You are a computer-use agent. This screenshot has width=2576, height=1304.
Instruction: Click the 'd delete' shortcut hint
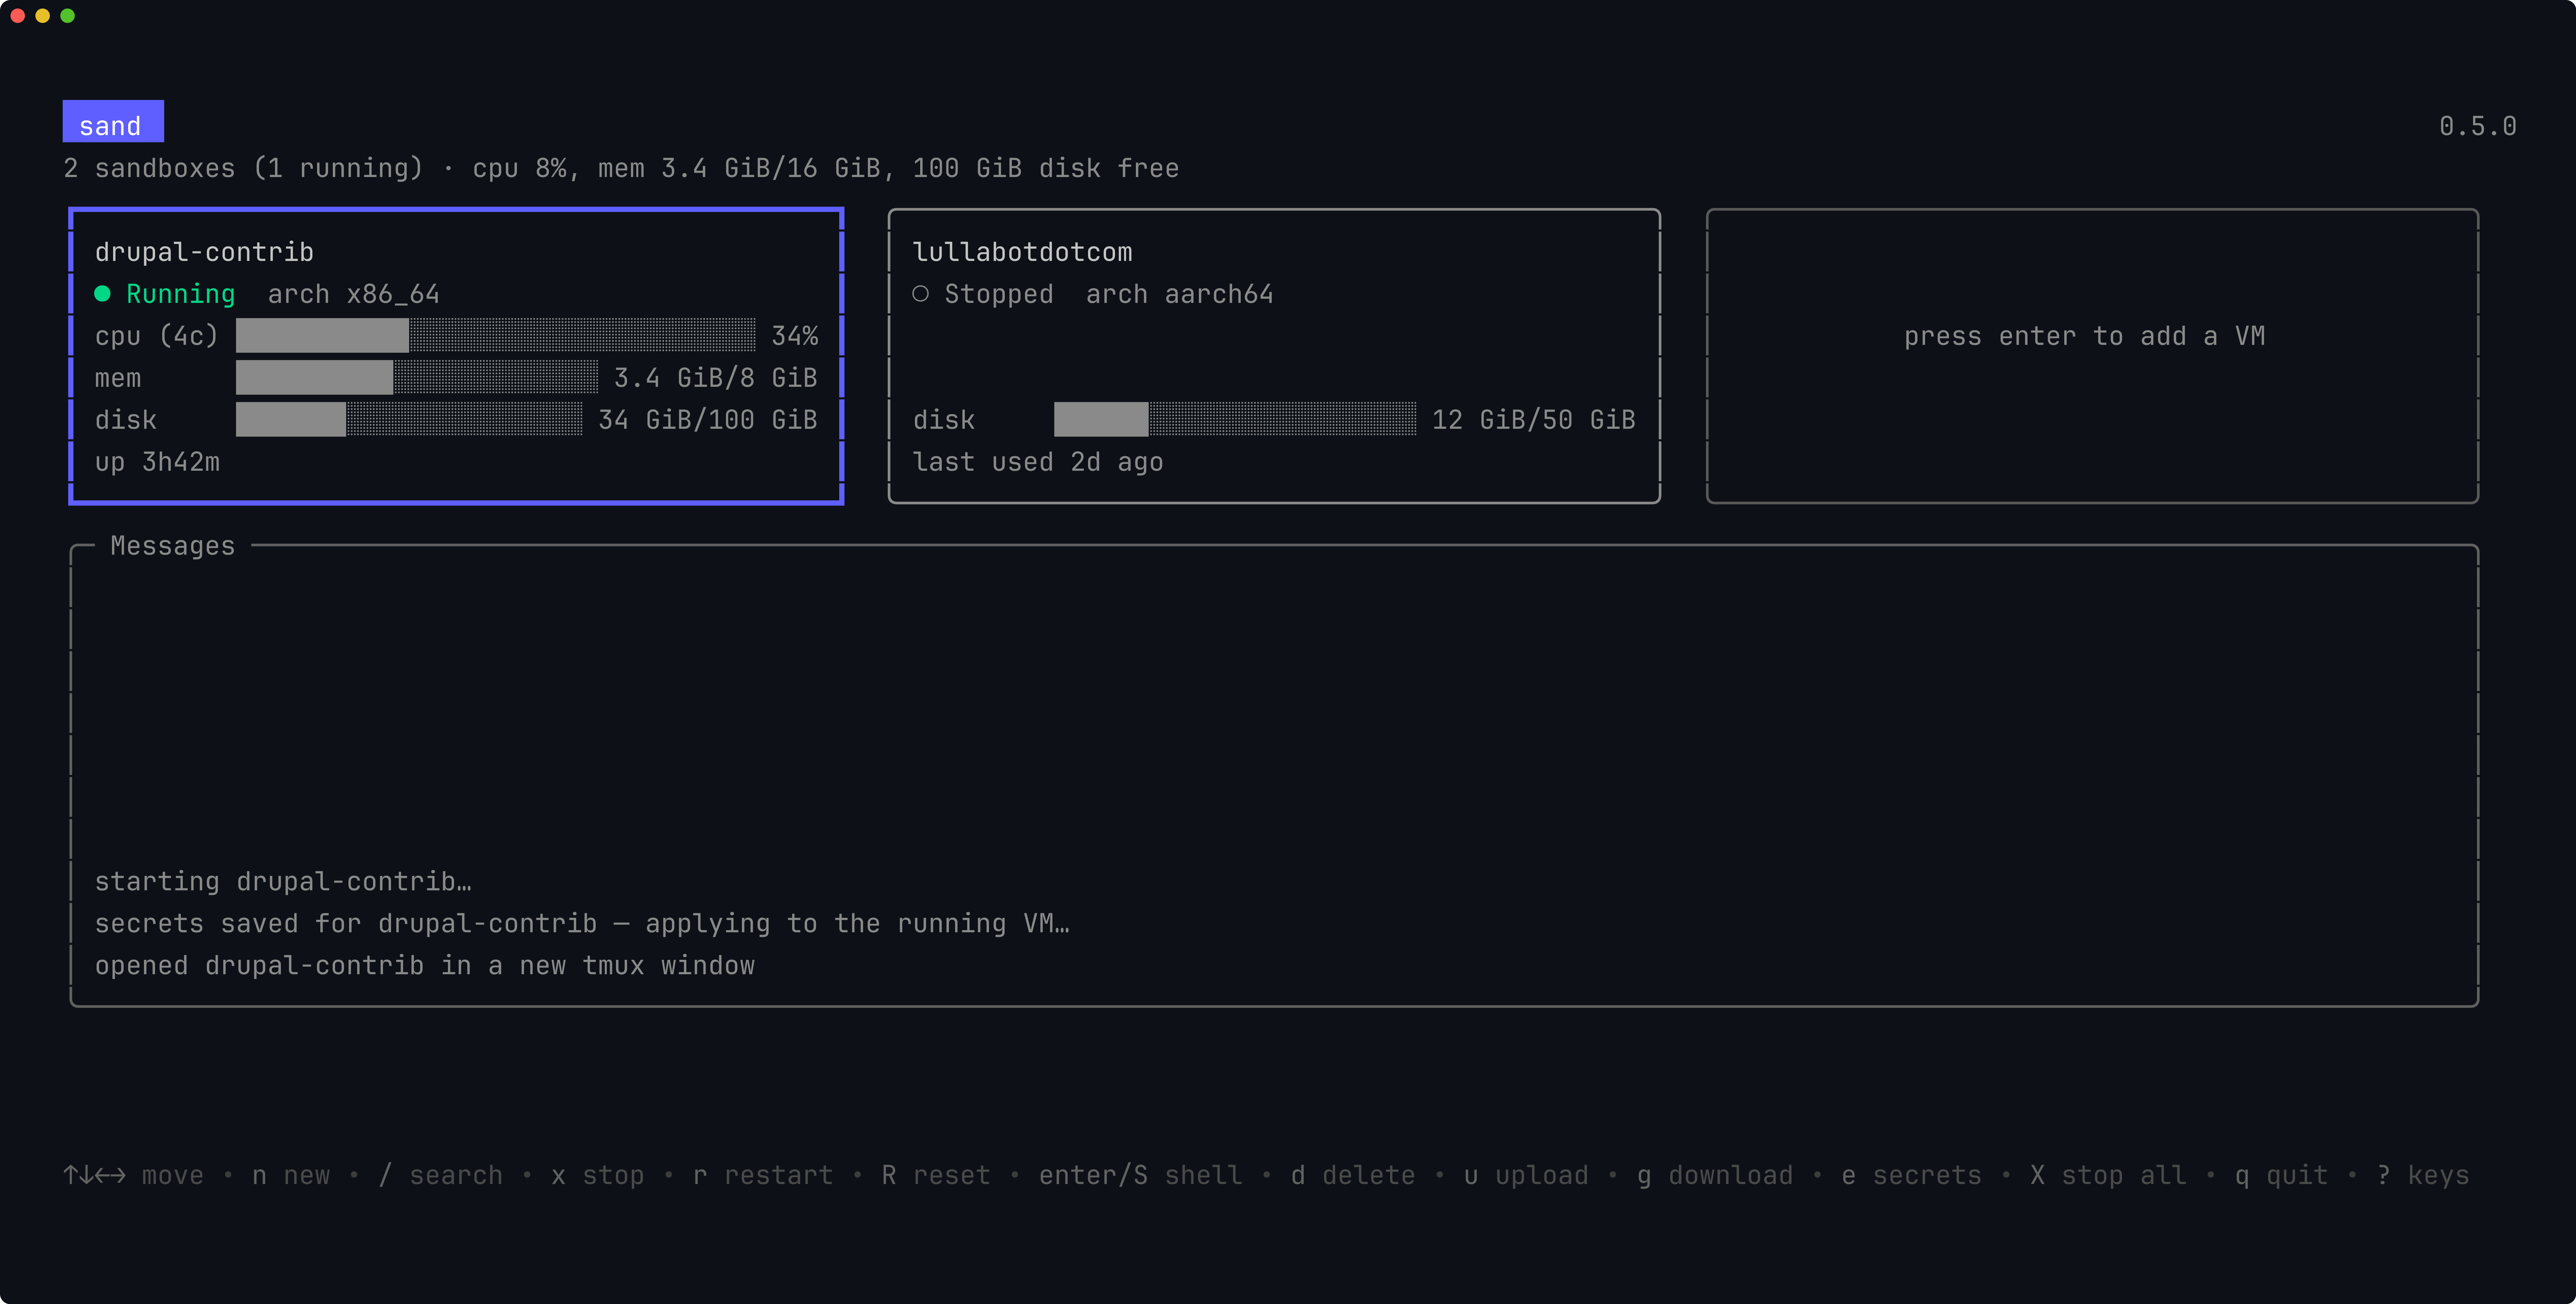pos(1353,1175)
